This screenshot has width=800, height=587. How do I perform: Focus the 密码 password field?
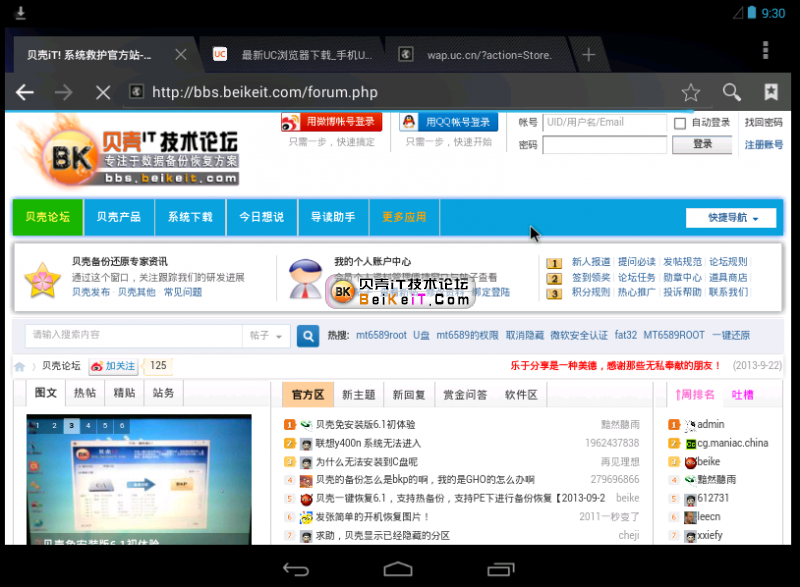605,145
